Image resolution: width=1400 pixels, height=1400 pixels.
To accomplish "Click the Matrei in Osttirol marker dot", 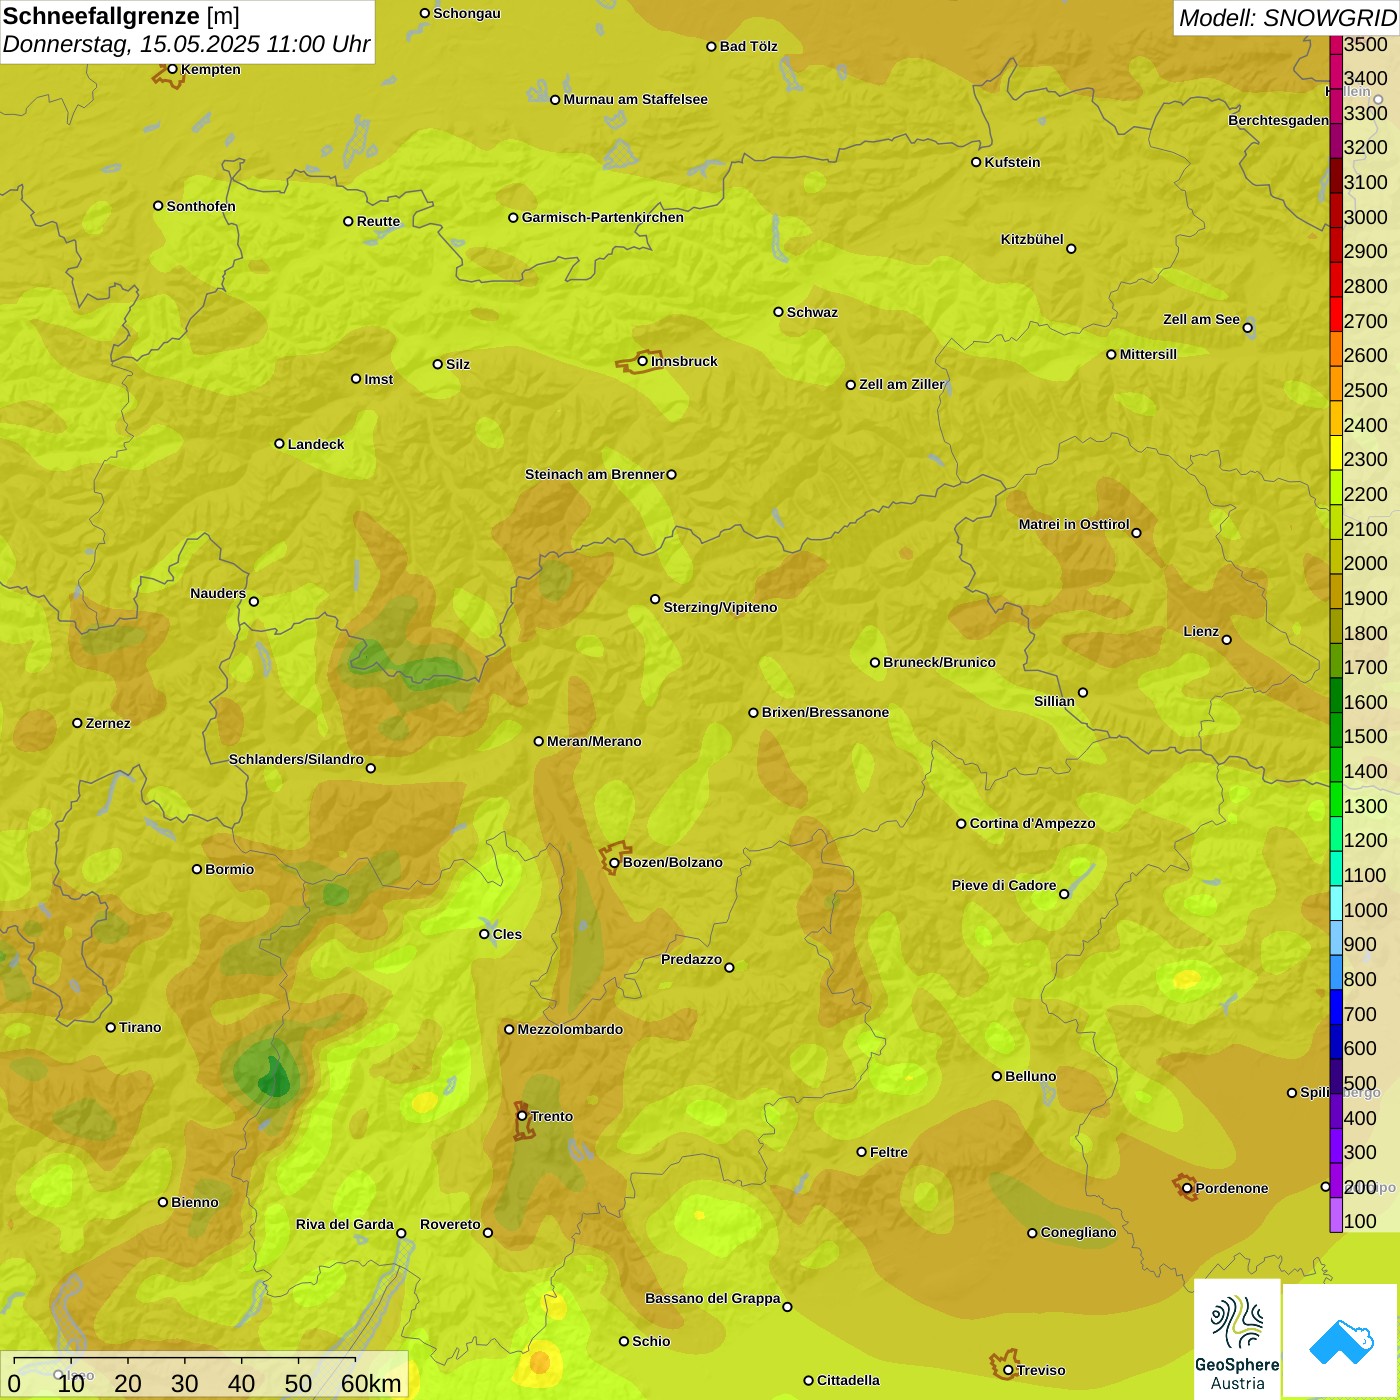I will (1136, 532).
